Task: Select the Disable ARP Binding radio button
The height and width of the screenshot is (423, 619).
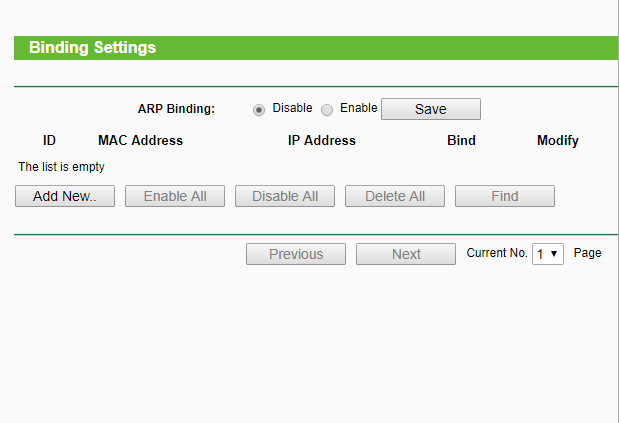Action: 259,109
